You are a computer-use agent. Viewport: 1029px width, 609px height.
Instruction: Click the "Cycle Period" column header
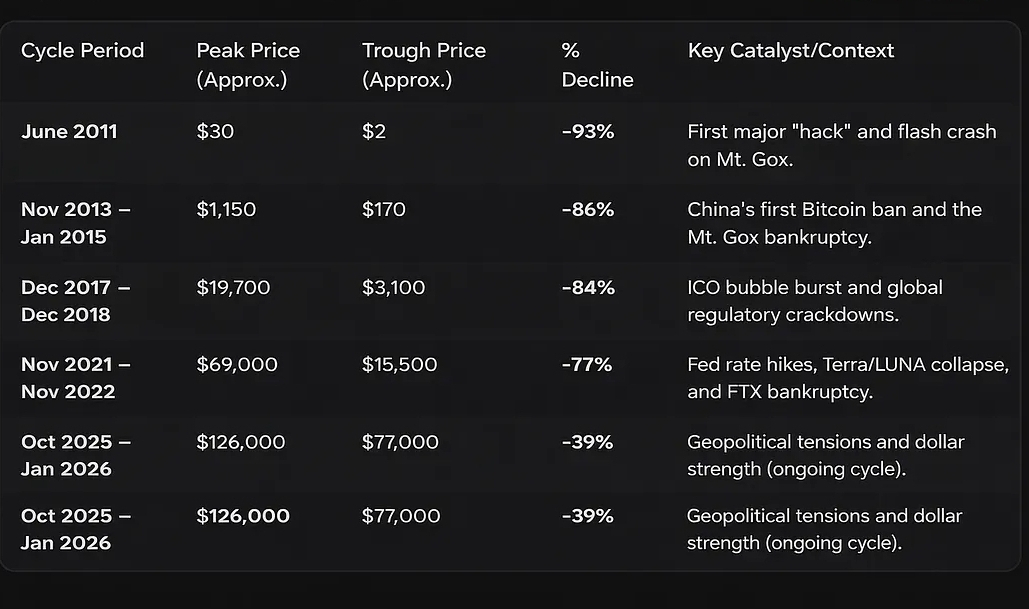pos(83,51)
